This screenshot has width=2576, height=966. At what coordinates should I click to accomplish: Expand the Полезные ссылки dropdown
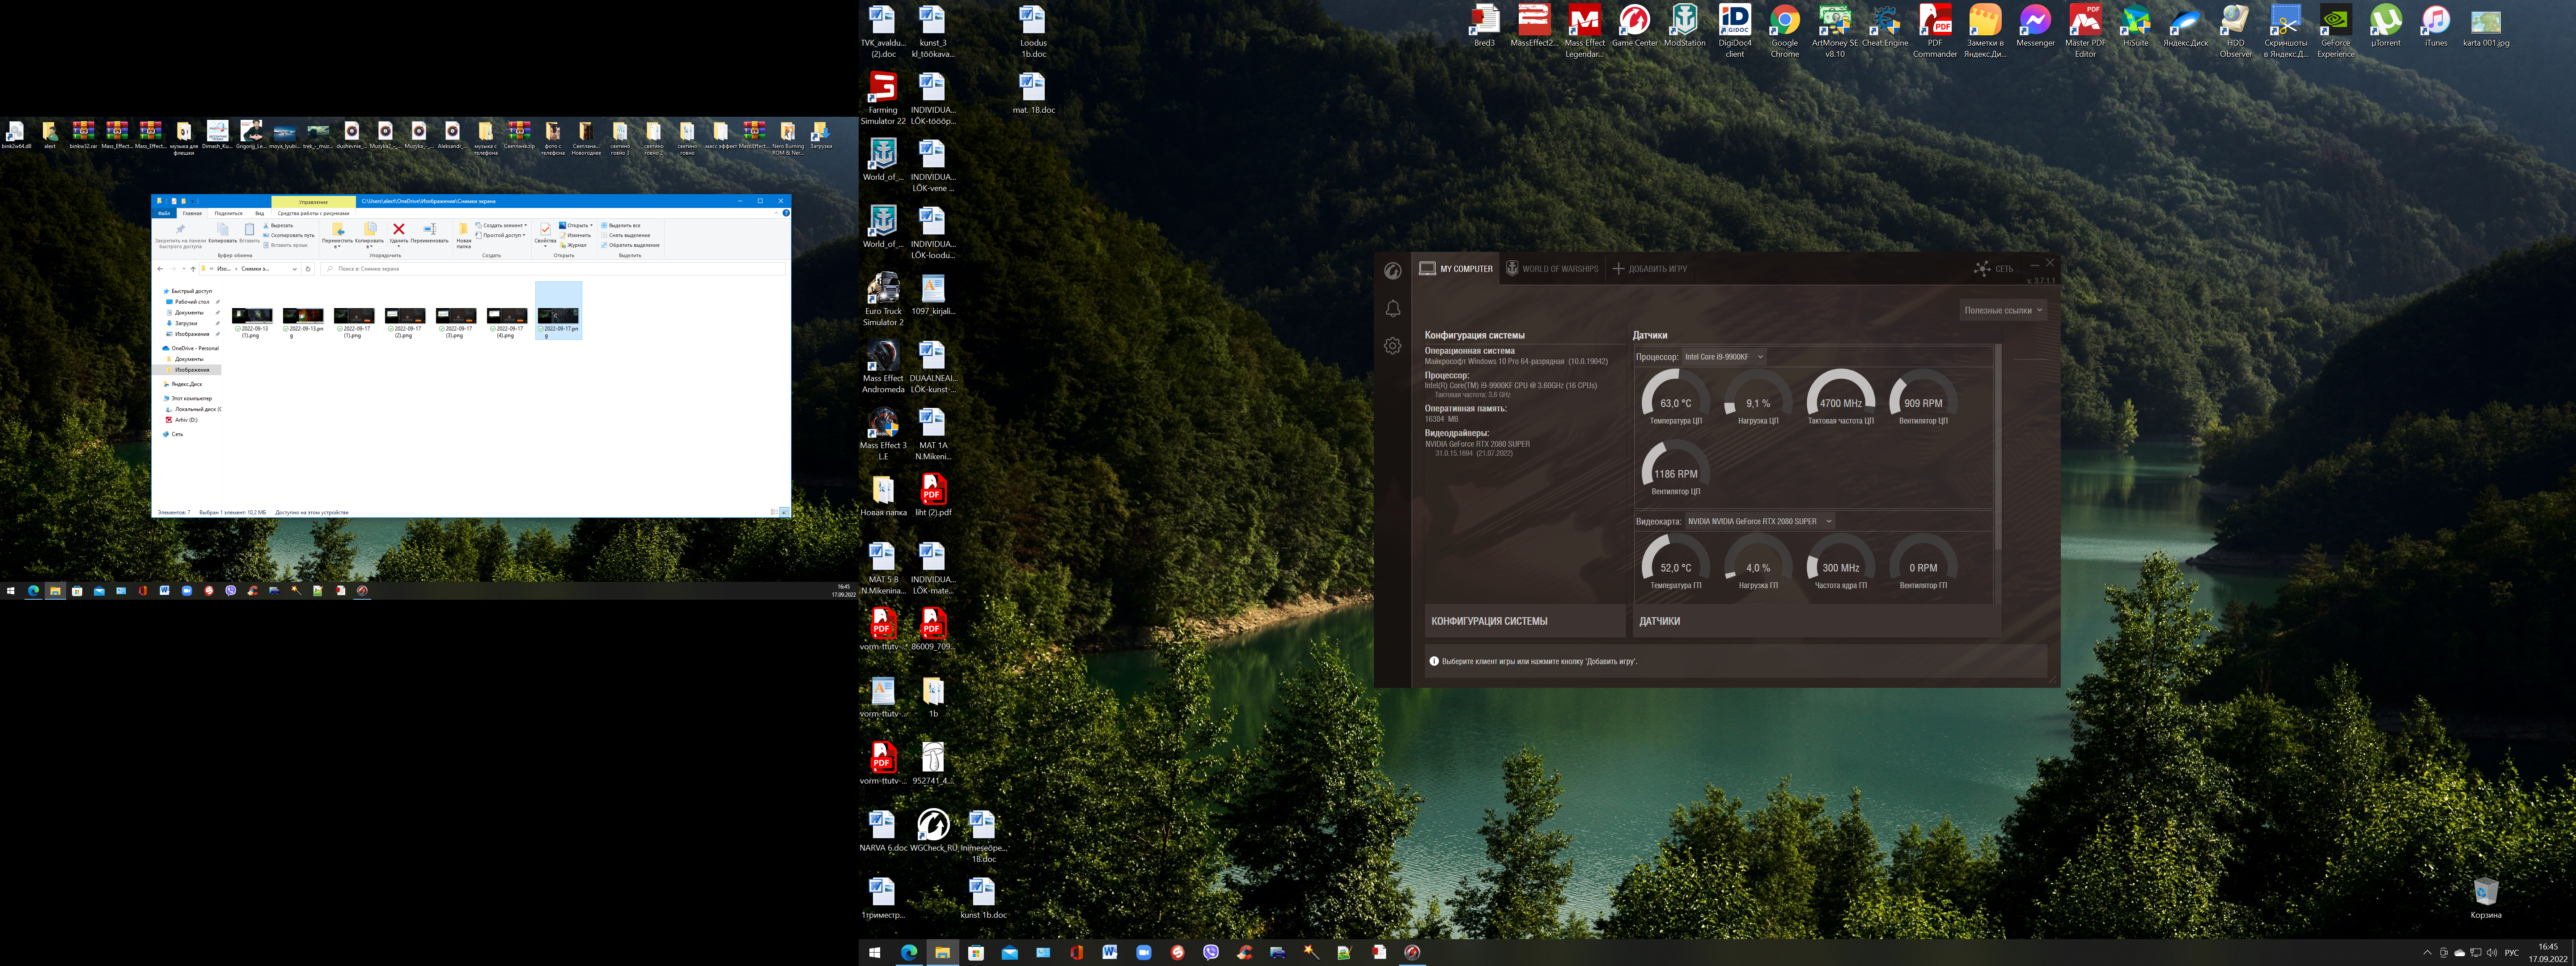pos(2003,310)
